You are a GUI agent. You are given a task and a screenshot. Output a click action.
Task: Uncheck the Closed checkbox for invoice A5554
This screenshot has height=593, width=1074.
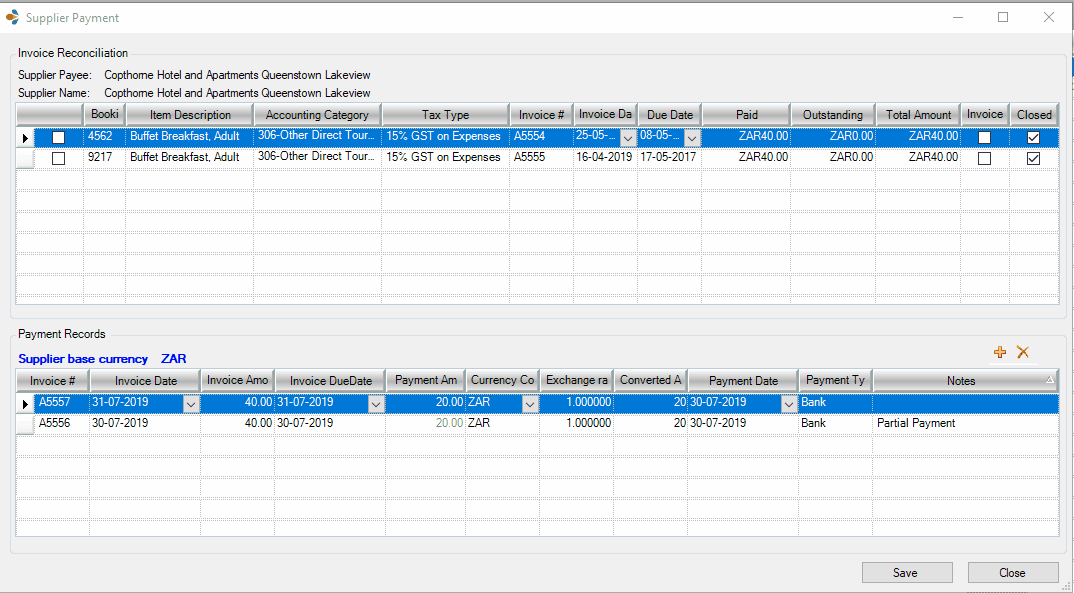click(1034, 137)
